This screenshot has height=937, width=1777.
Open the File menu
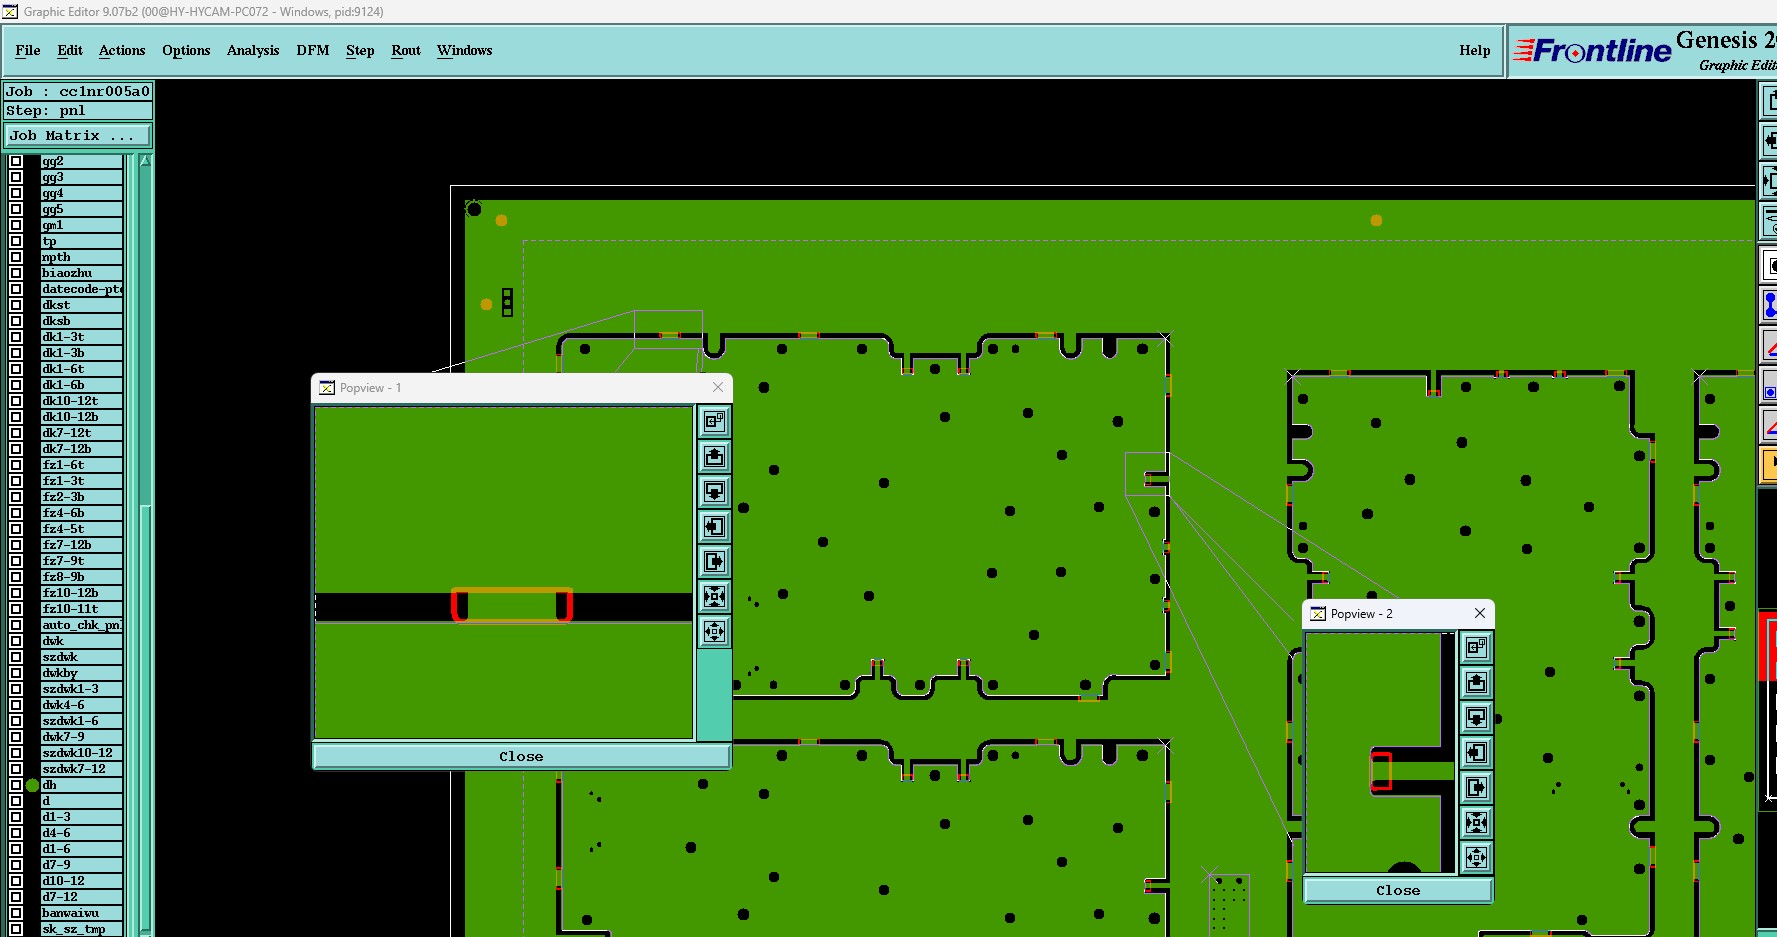(x=28, y=50)
